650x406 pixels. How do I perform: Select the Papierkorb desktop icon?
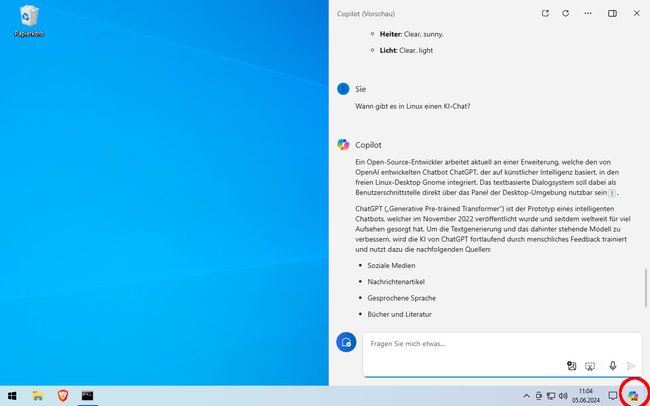(29, 21)
